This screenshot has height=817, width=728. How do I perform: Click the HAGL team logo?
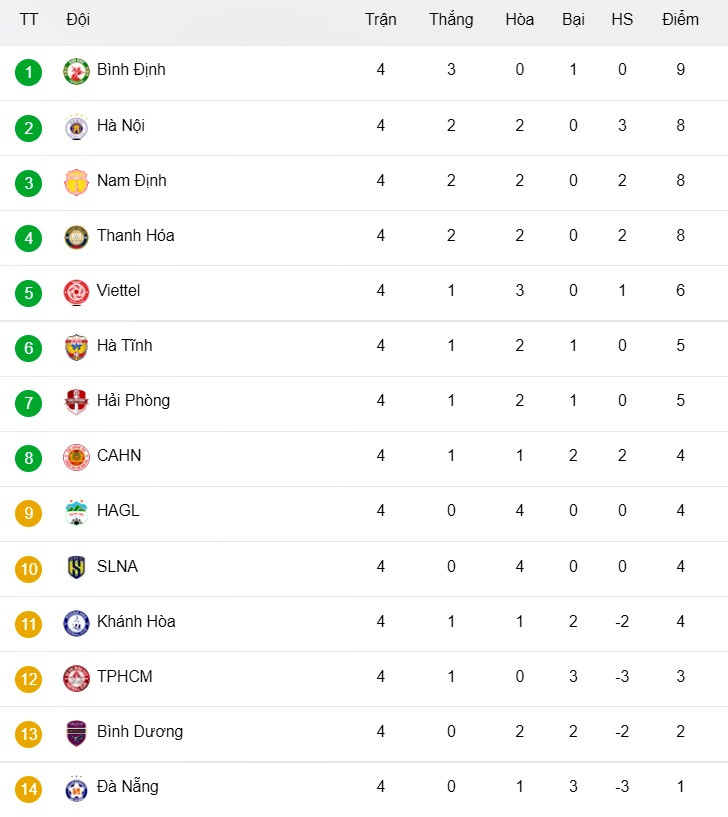(x=77, y=511)
